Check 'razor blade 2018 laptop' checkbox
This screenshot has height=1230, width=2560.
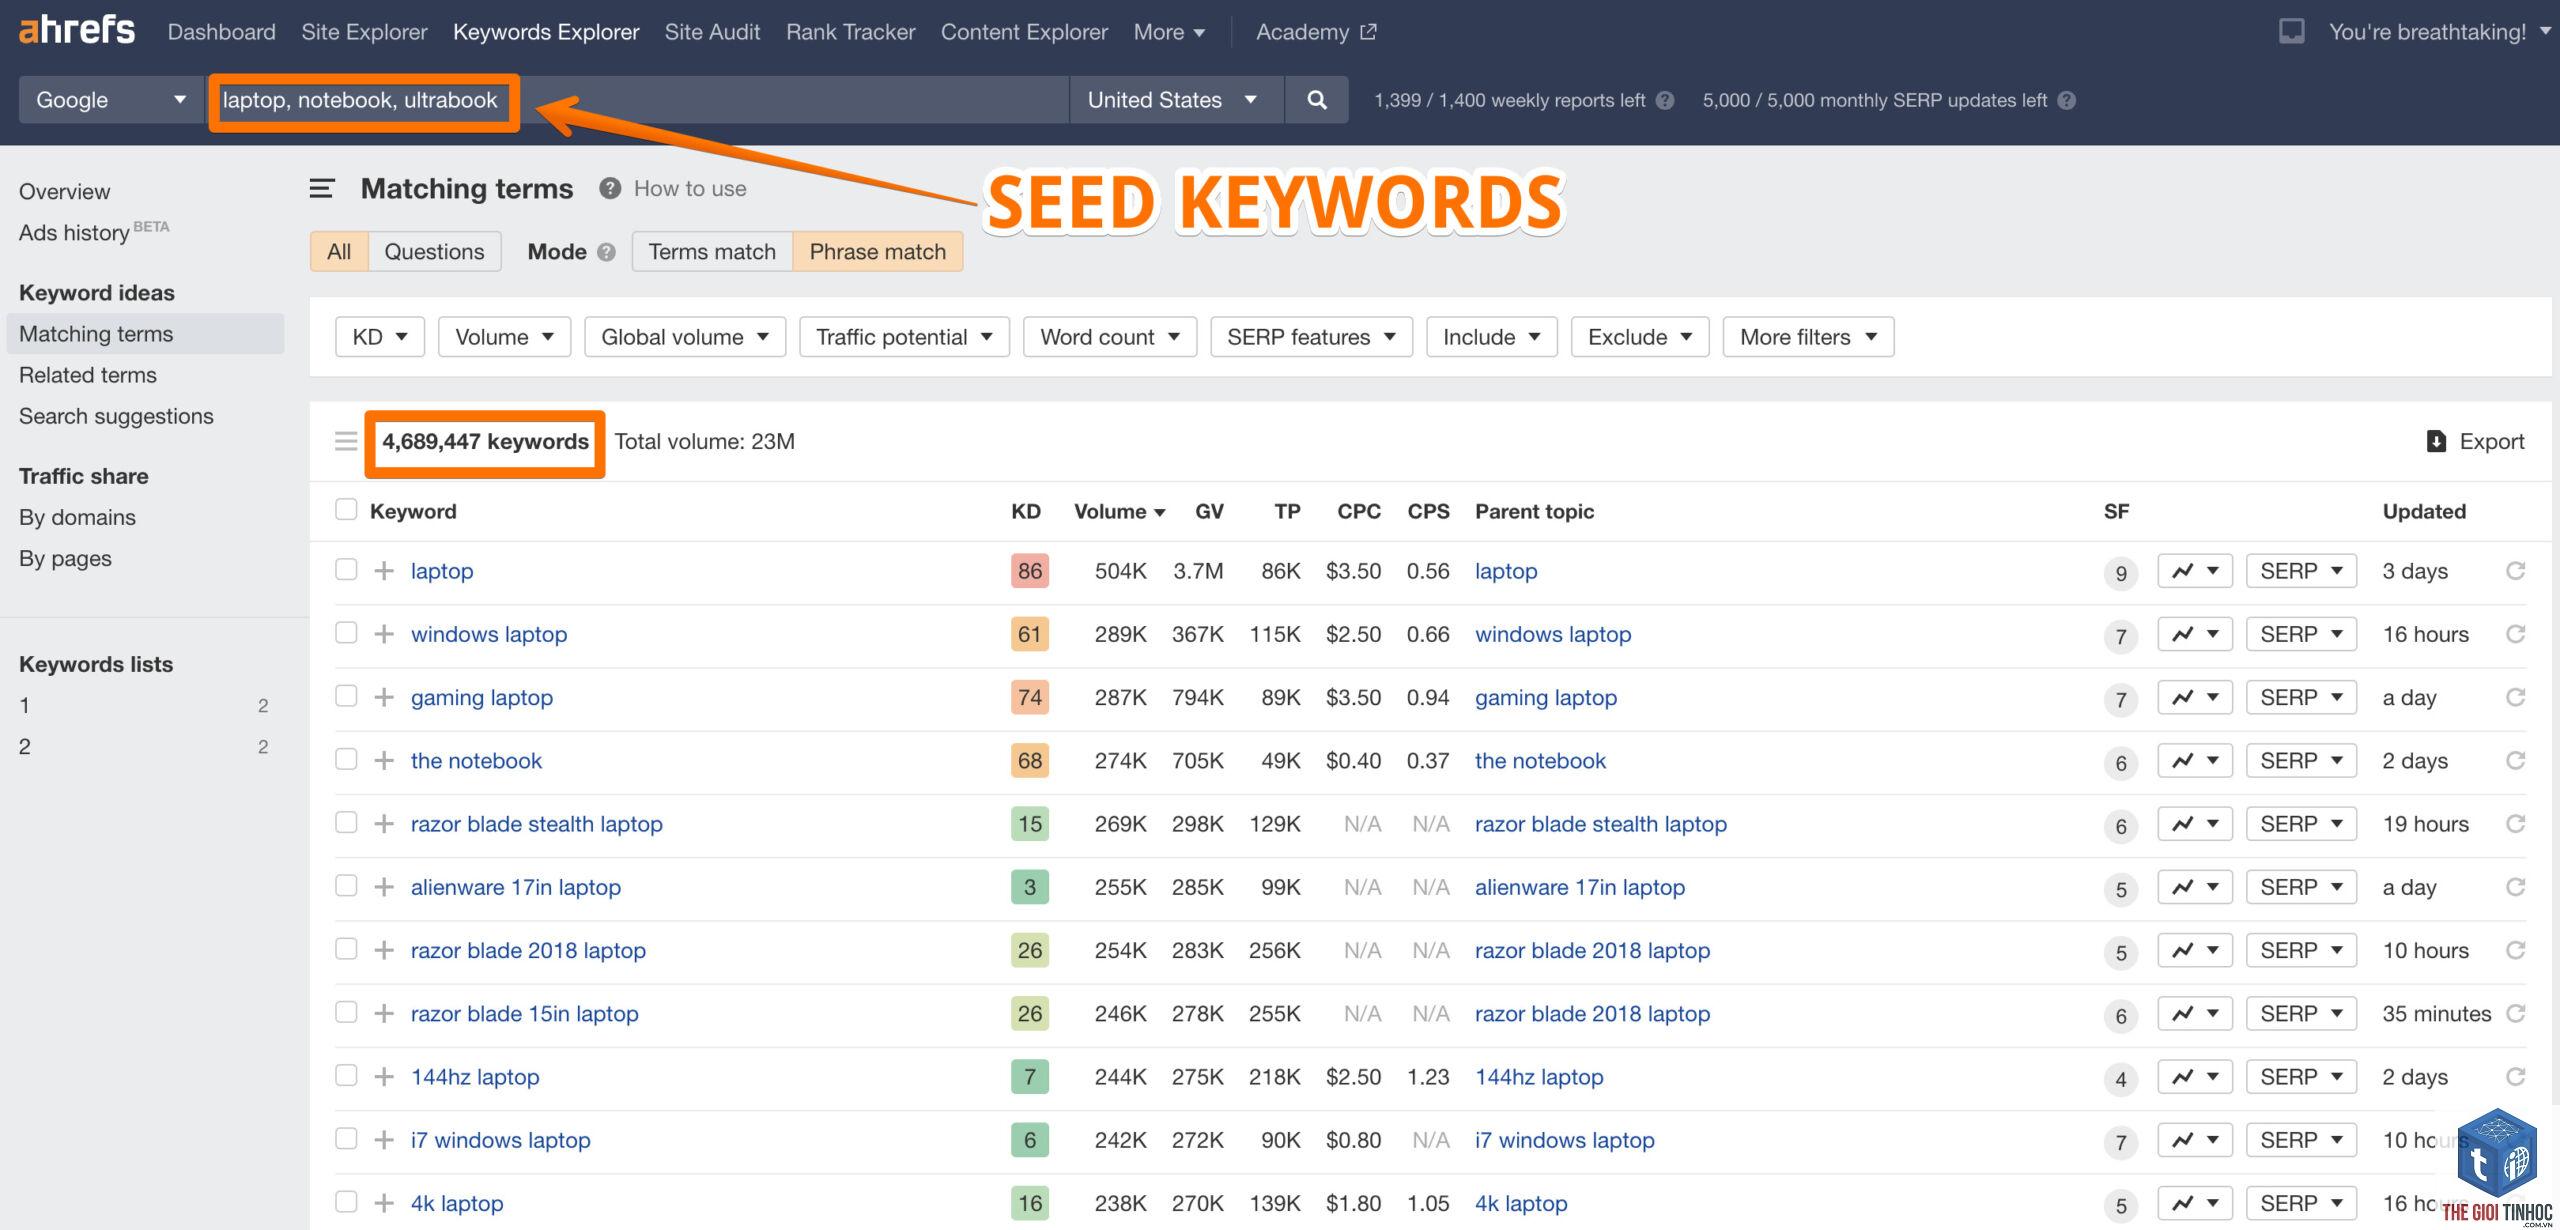pyautogui.click(x=346, y=949)
